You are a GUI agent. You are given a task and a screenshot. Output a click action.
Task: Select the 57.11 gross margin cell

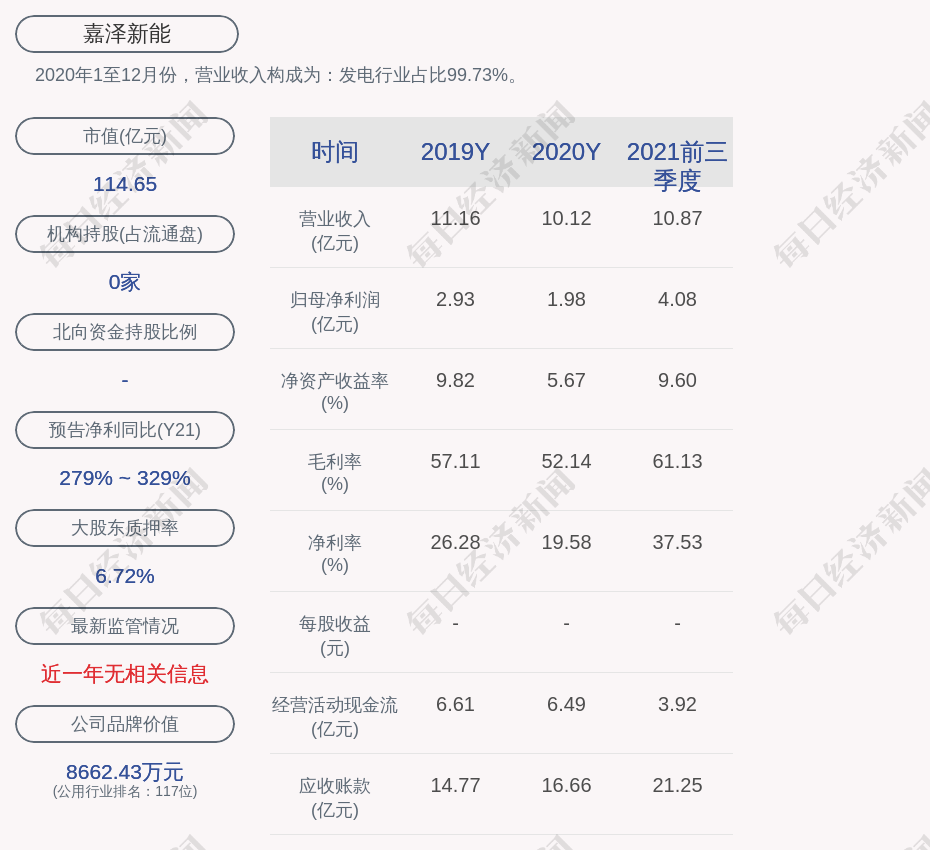pyautogui.click(x=456, y=461)
